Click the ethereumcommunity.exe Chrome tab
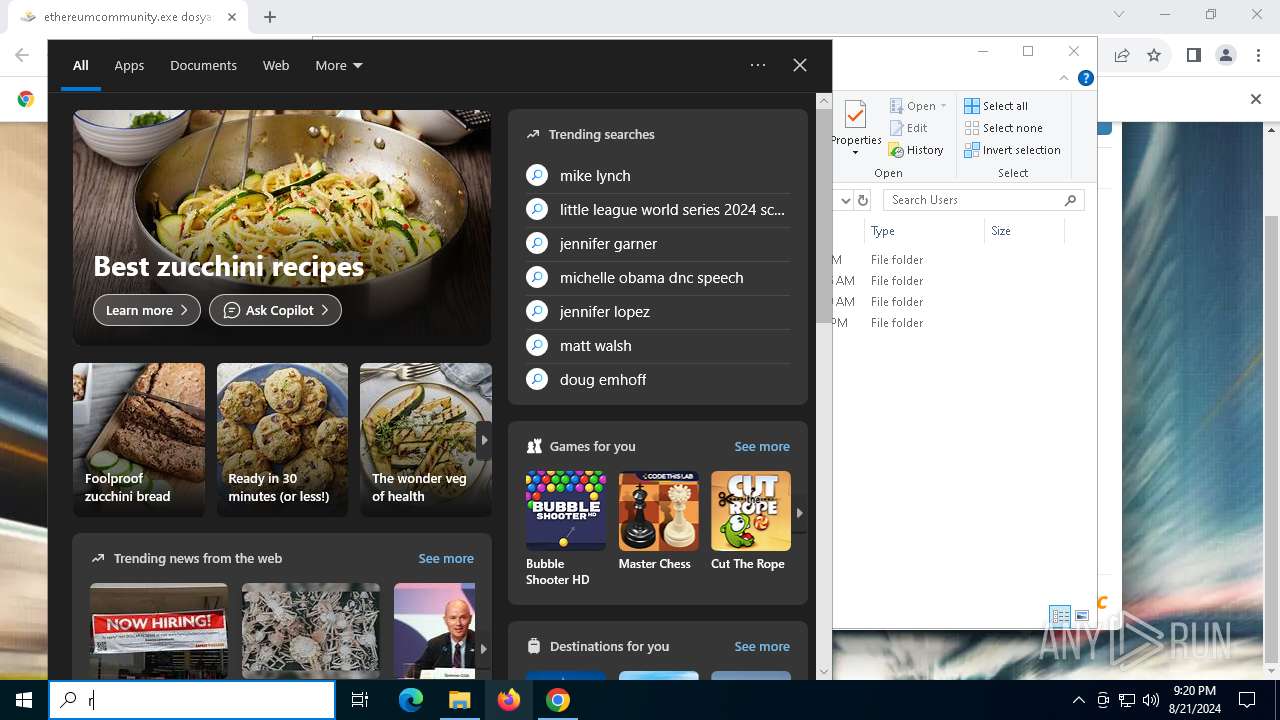1280x720 pixels. tap(127, 17)
